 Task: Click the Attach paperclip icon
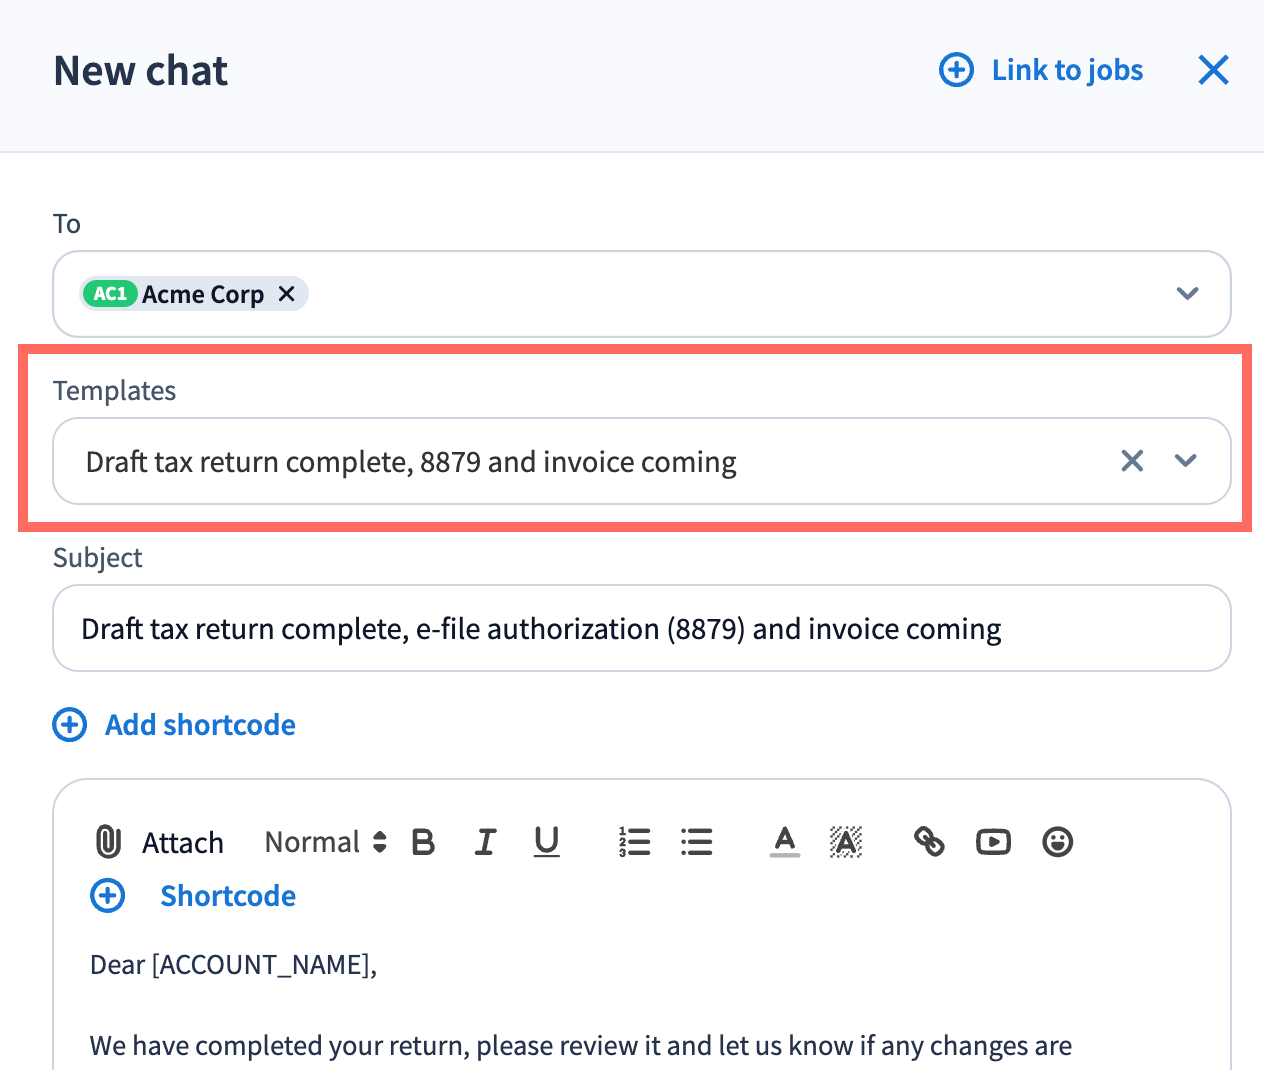108,842
